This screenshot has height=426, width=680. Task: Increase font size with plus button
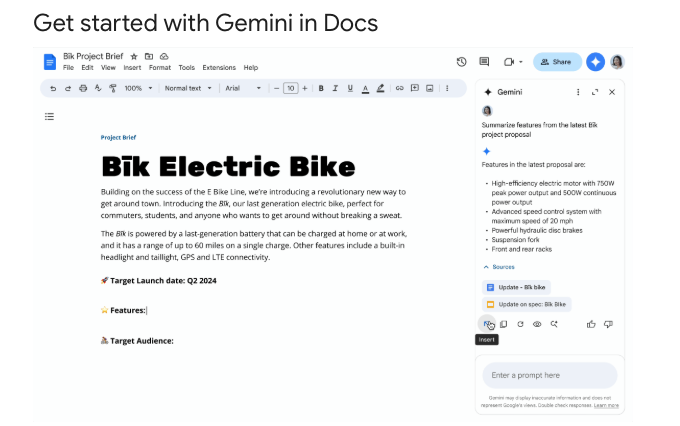tap(305, 88)
